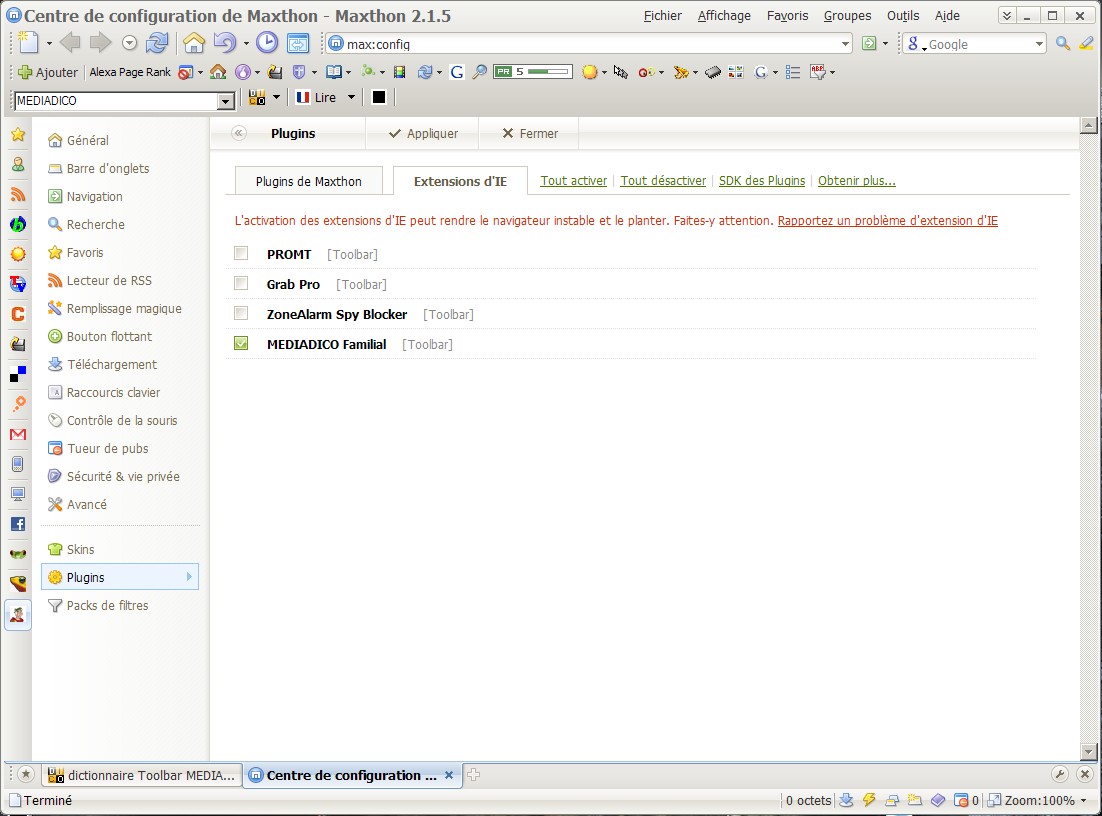Open the Affichage menu
This screenshot has height=816, width=1102.
point(724,15)
